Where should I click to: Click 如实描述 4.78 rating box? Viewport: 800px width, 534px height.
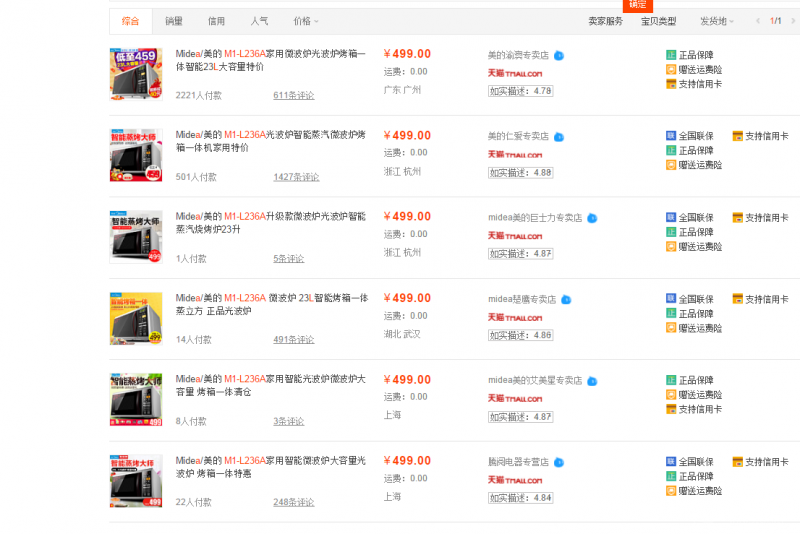point(520,91)
